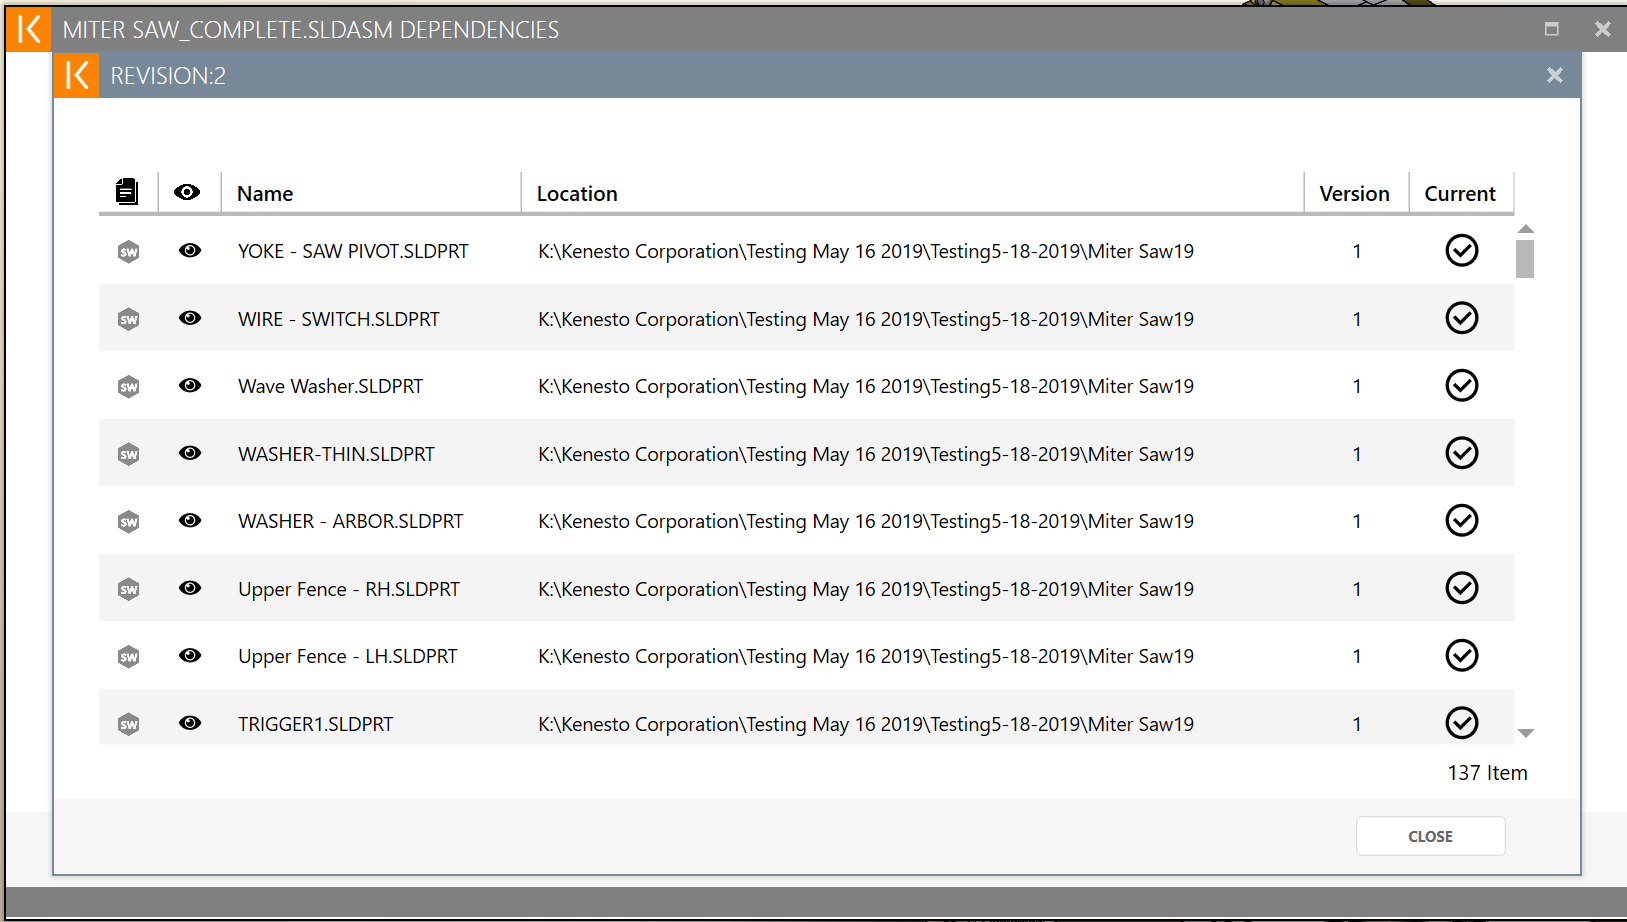Select file name Wave Washer.SLDPRT
This screenshot has height=922, width=1627.
click(330, 386)
